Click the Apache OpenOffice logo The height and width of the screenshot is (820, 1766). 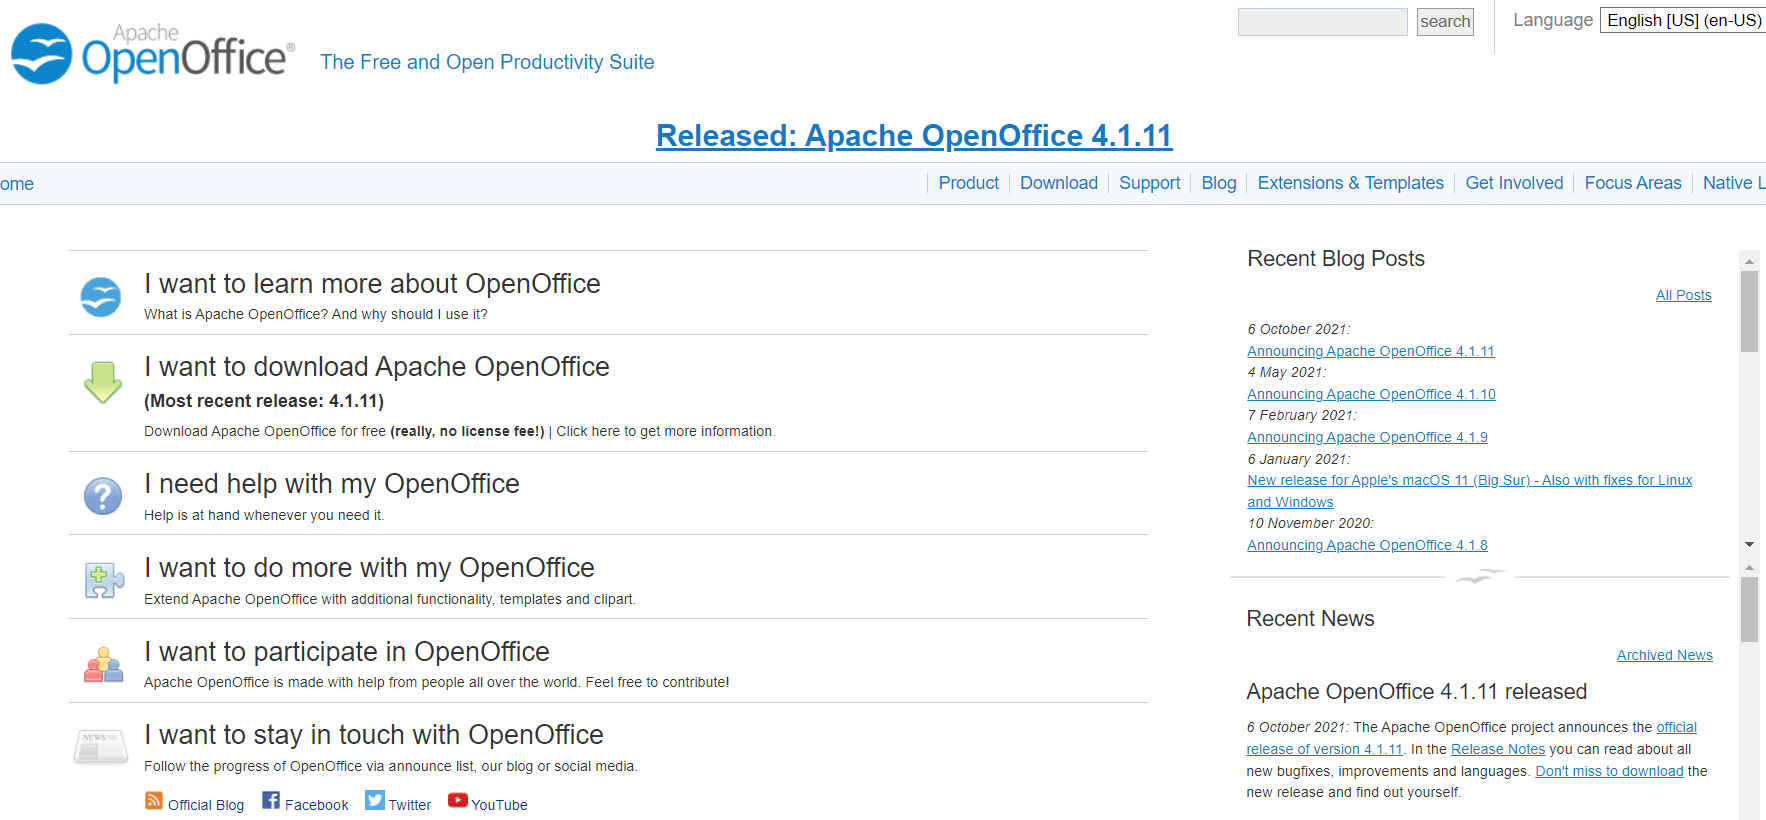153,54
